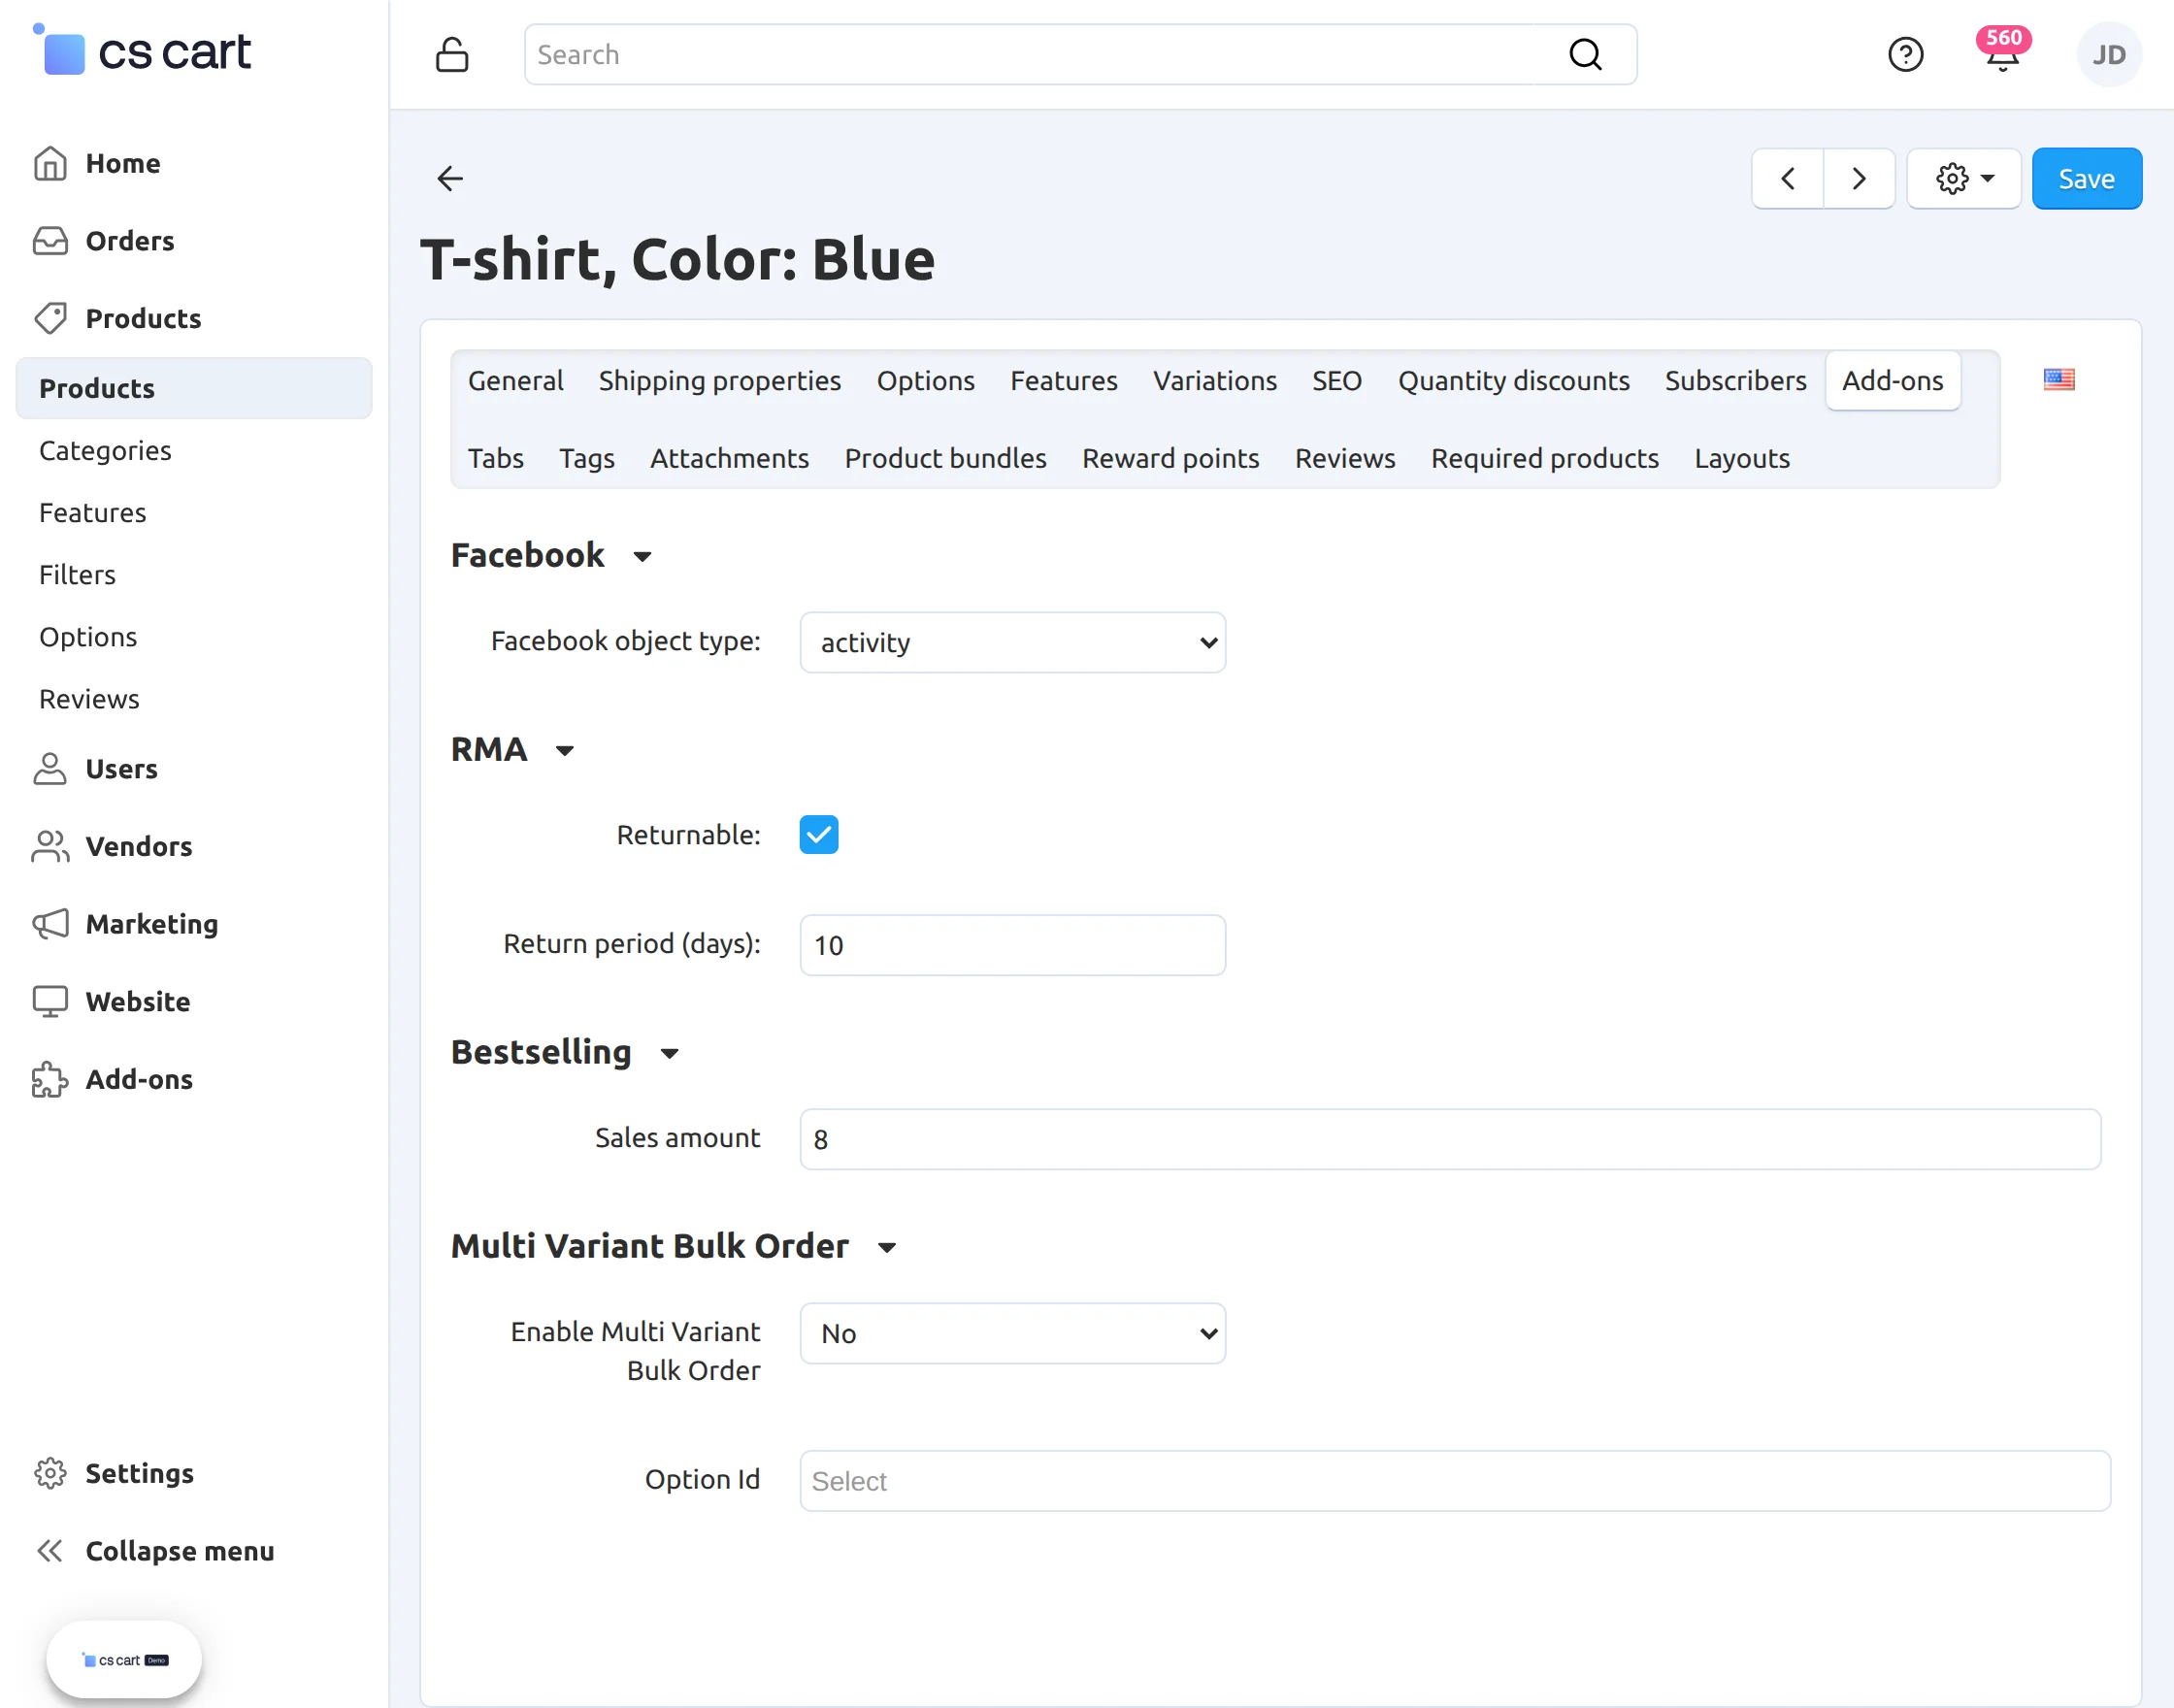Click the Add-ons puzzle icon in sidebar
Screen dimensions: 2174x1708
(50, 1079)
